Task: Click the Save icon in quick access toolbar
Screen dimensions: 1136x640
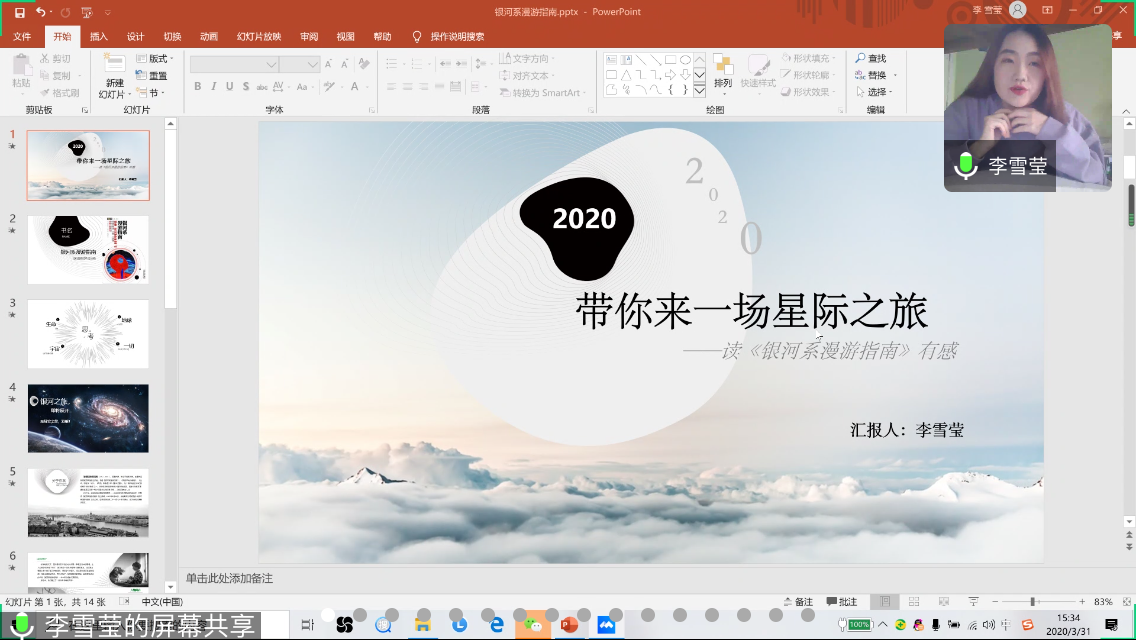Action: [x=19, y=12]
